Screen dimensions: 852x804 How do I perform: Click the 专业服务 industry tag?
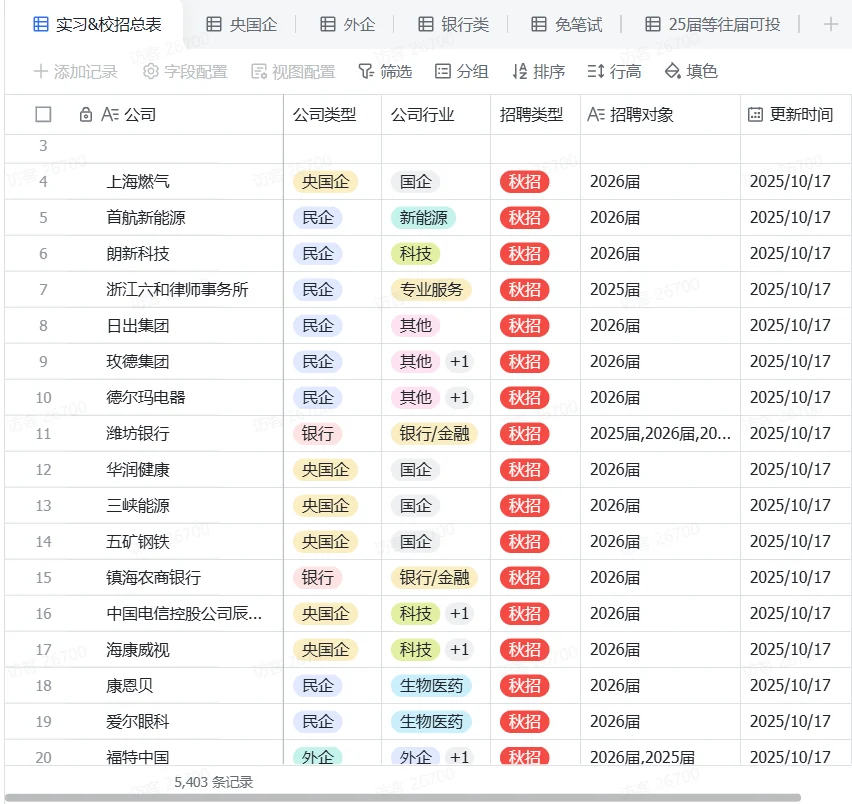pyautogui.click(x=431, y=290)
